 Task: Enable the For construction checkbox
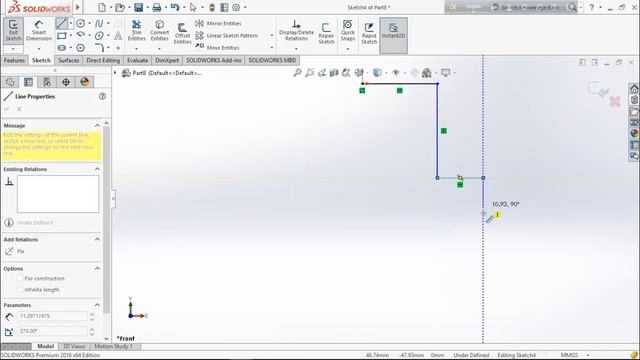point(20,278)
